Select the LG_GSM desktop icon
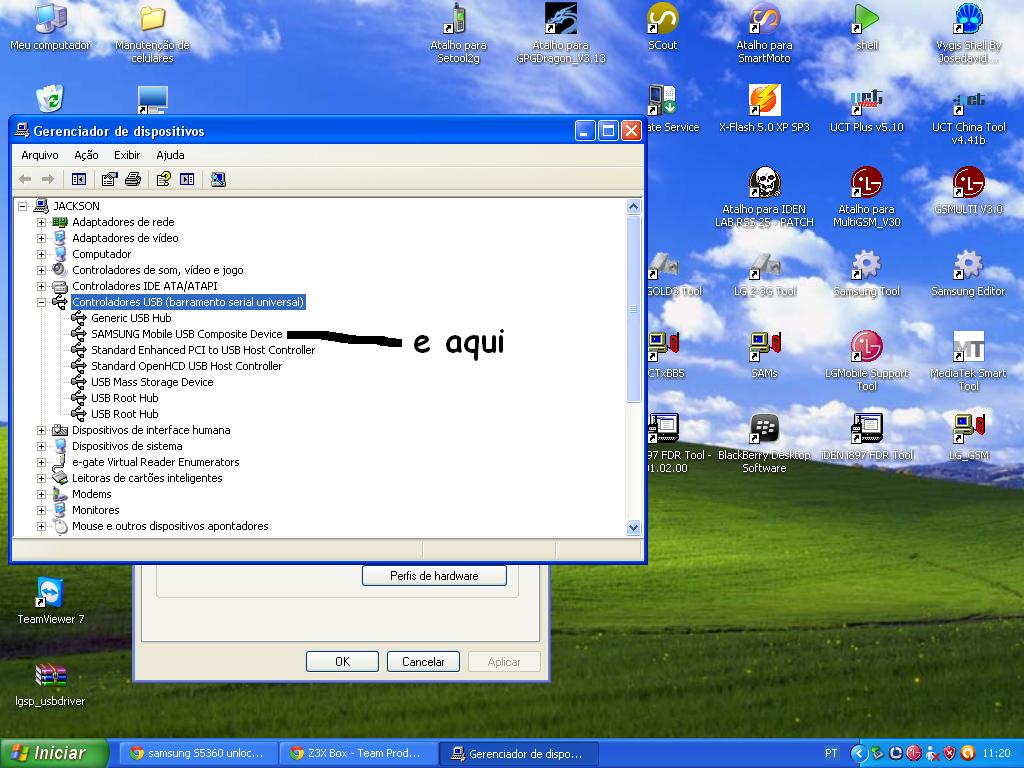Viewport: 1024px width, 768px height. coord(968,438)
